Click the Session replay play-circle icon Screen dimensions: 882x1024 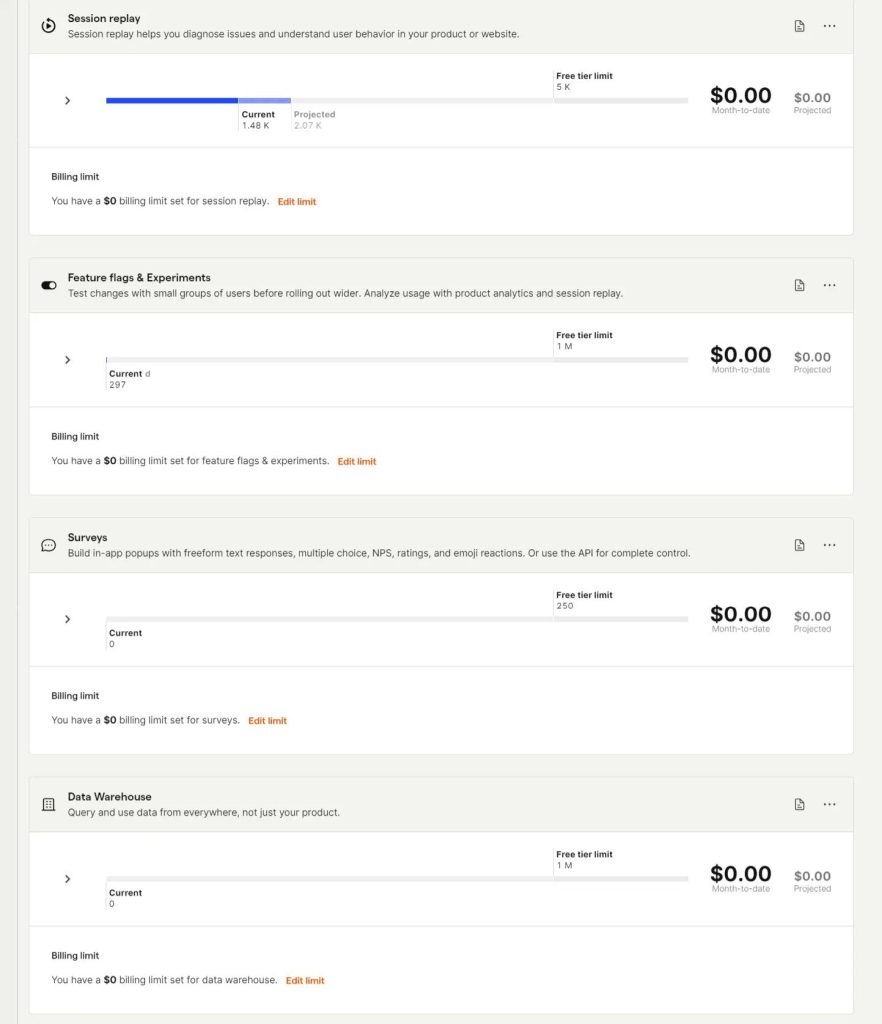48,26
